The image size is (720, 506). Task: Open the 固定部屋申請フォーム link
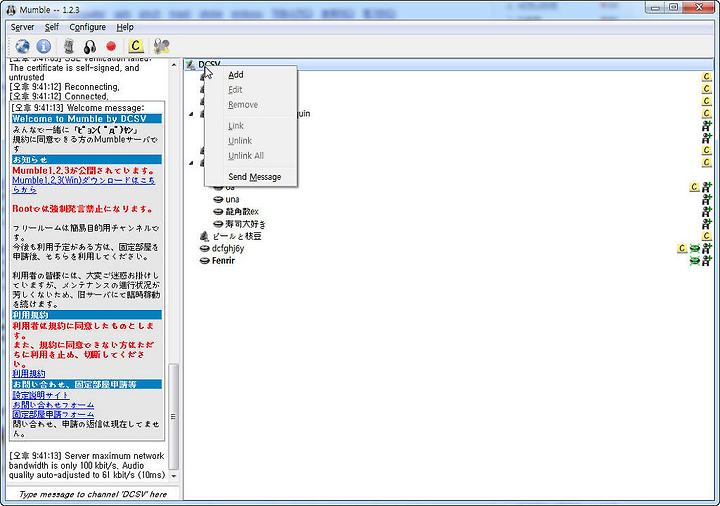[53, 414]
